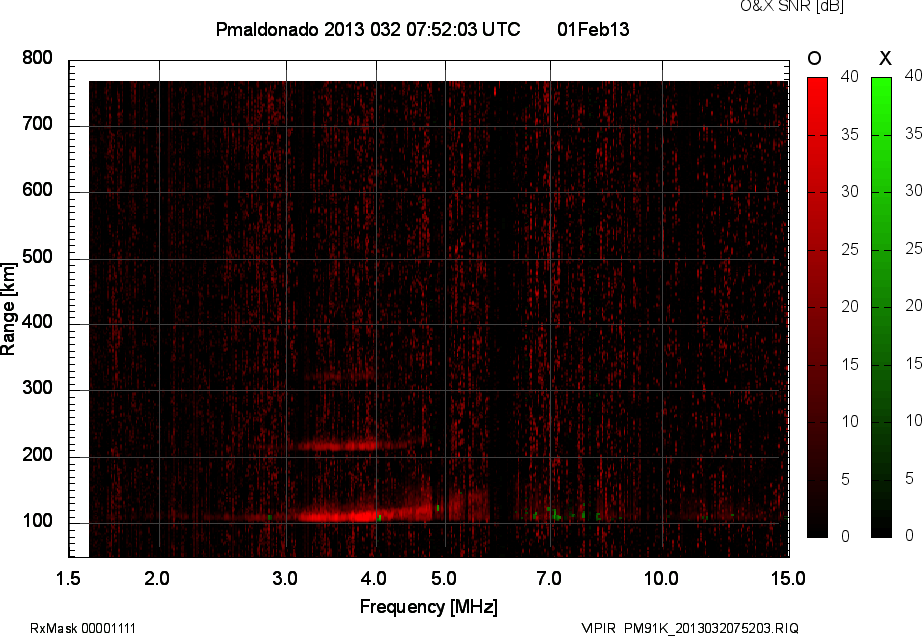This screenshot has width=922, height=636.
Task: Click the 30 label on the O colorbar
Action: point(850,192)
